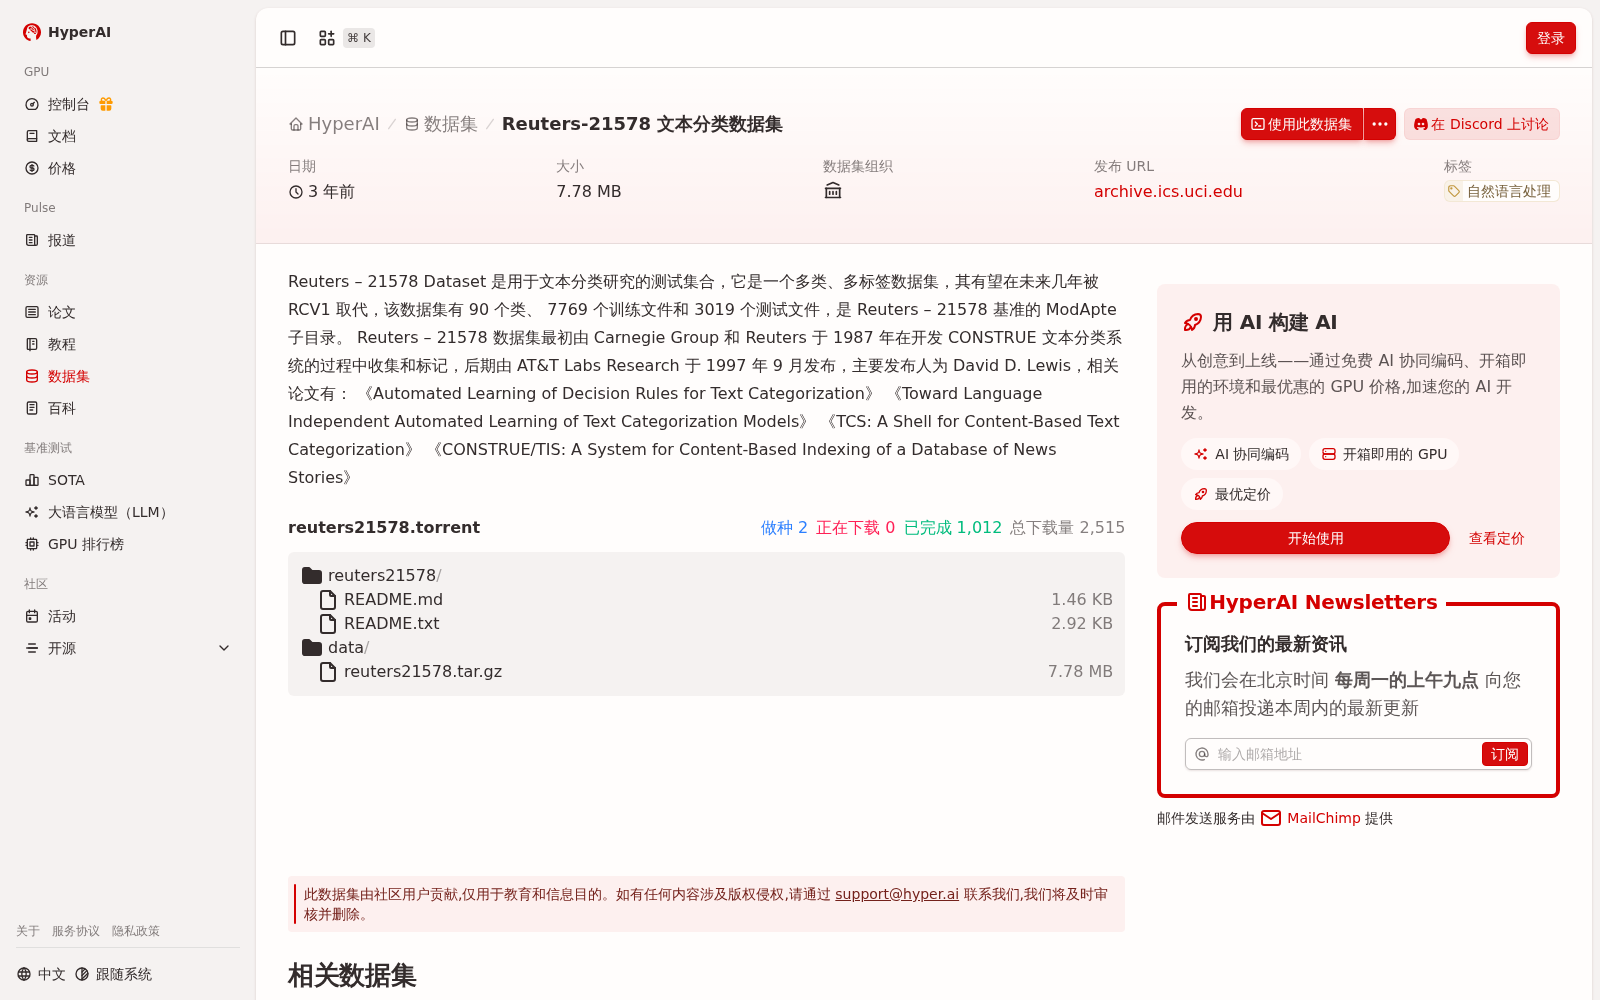Click the AI 协同编码 chip
The image size is (1600, 1000).
point(1241,454)
